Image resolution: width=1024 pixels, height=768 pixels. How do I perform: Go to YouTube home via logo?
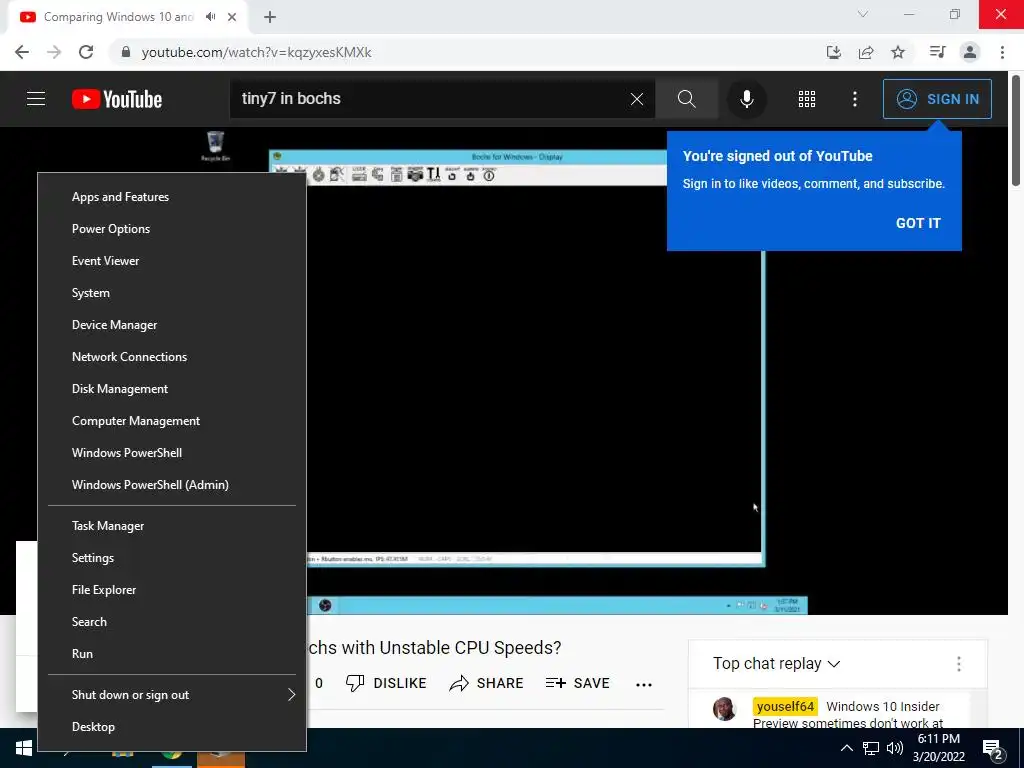117,99
